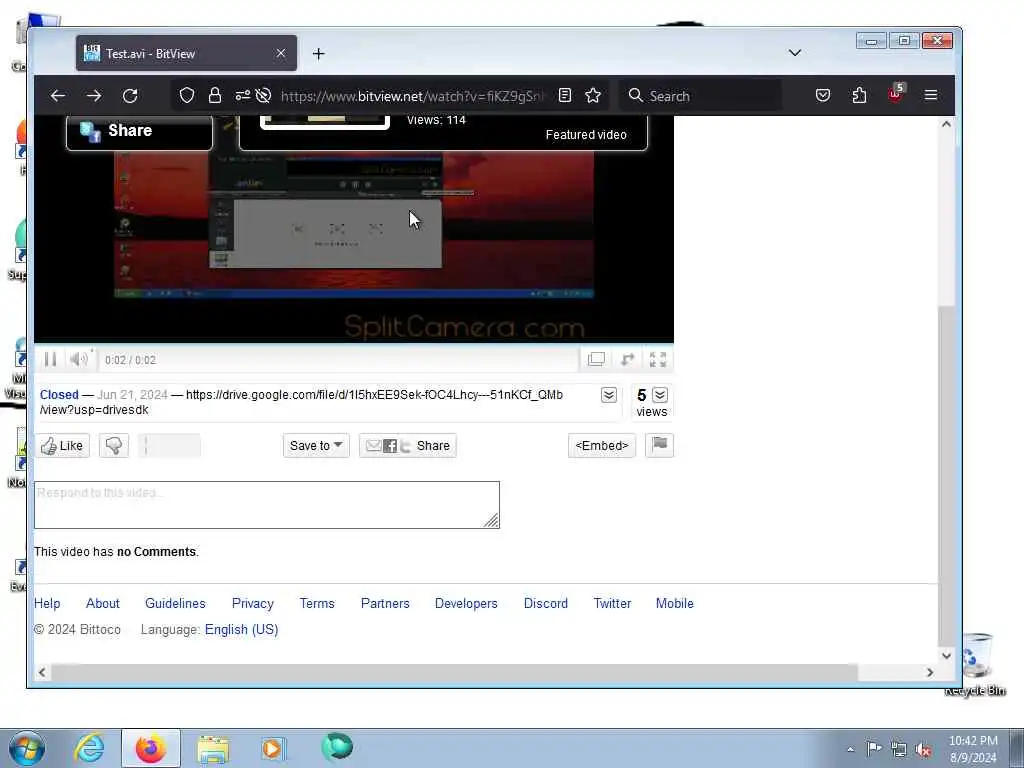Click the vertical scrollbar up arrow
The height and width of the screenshot is (768, 1024).
coord(946,124)
